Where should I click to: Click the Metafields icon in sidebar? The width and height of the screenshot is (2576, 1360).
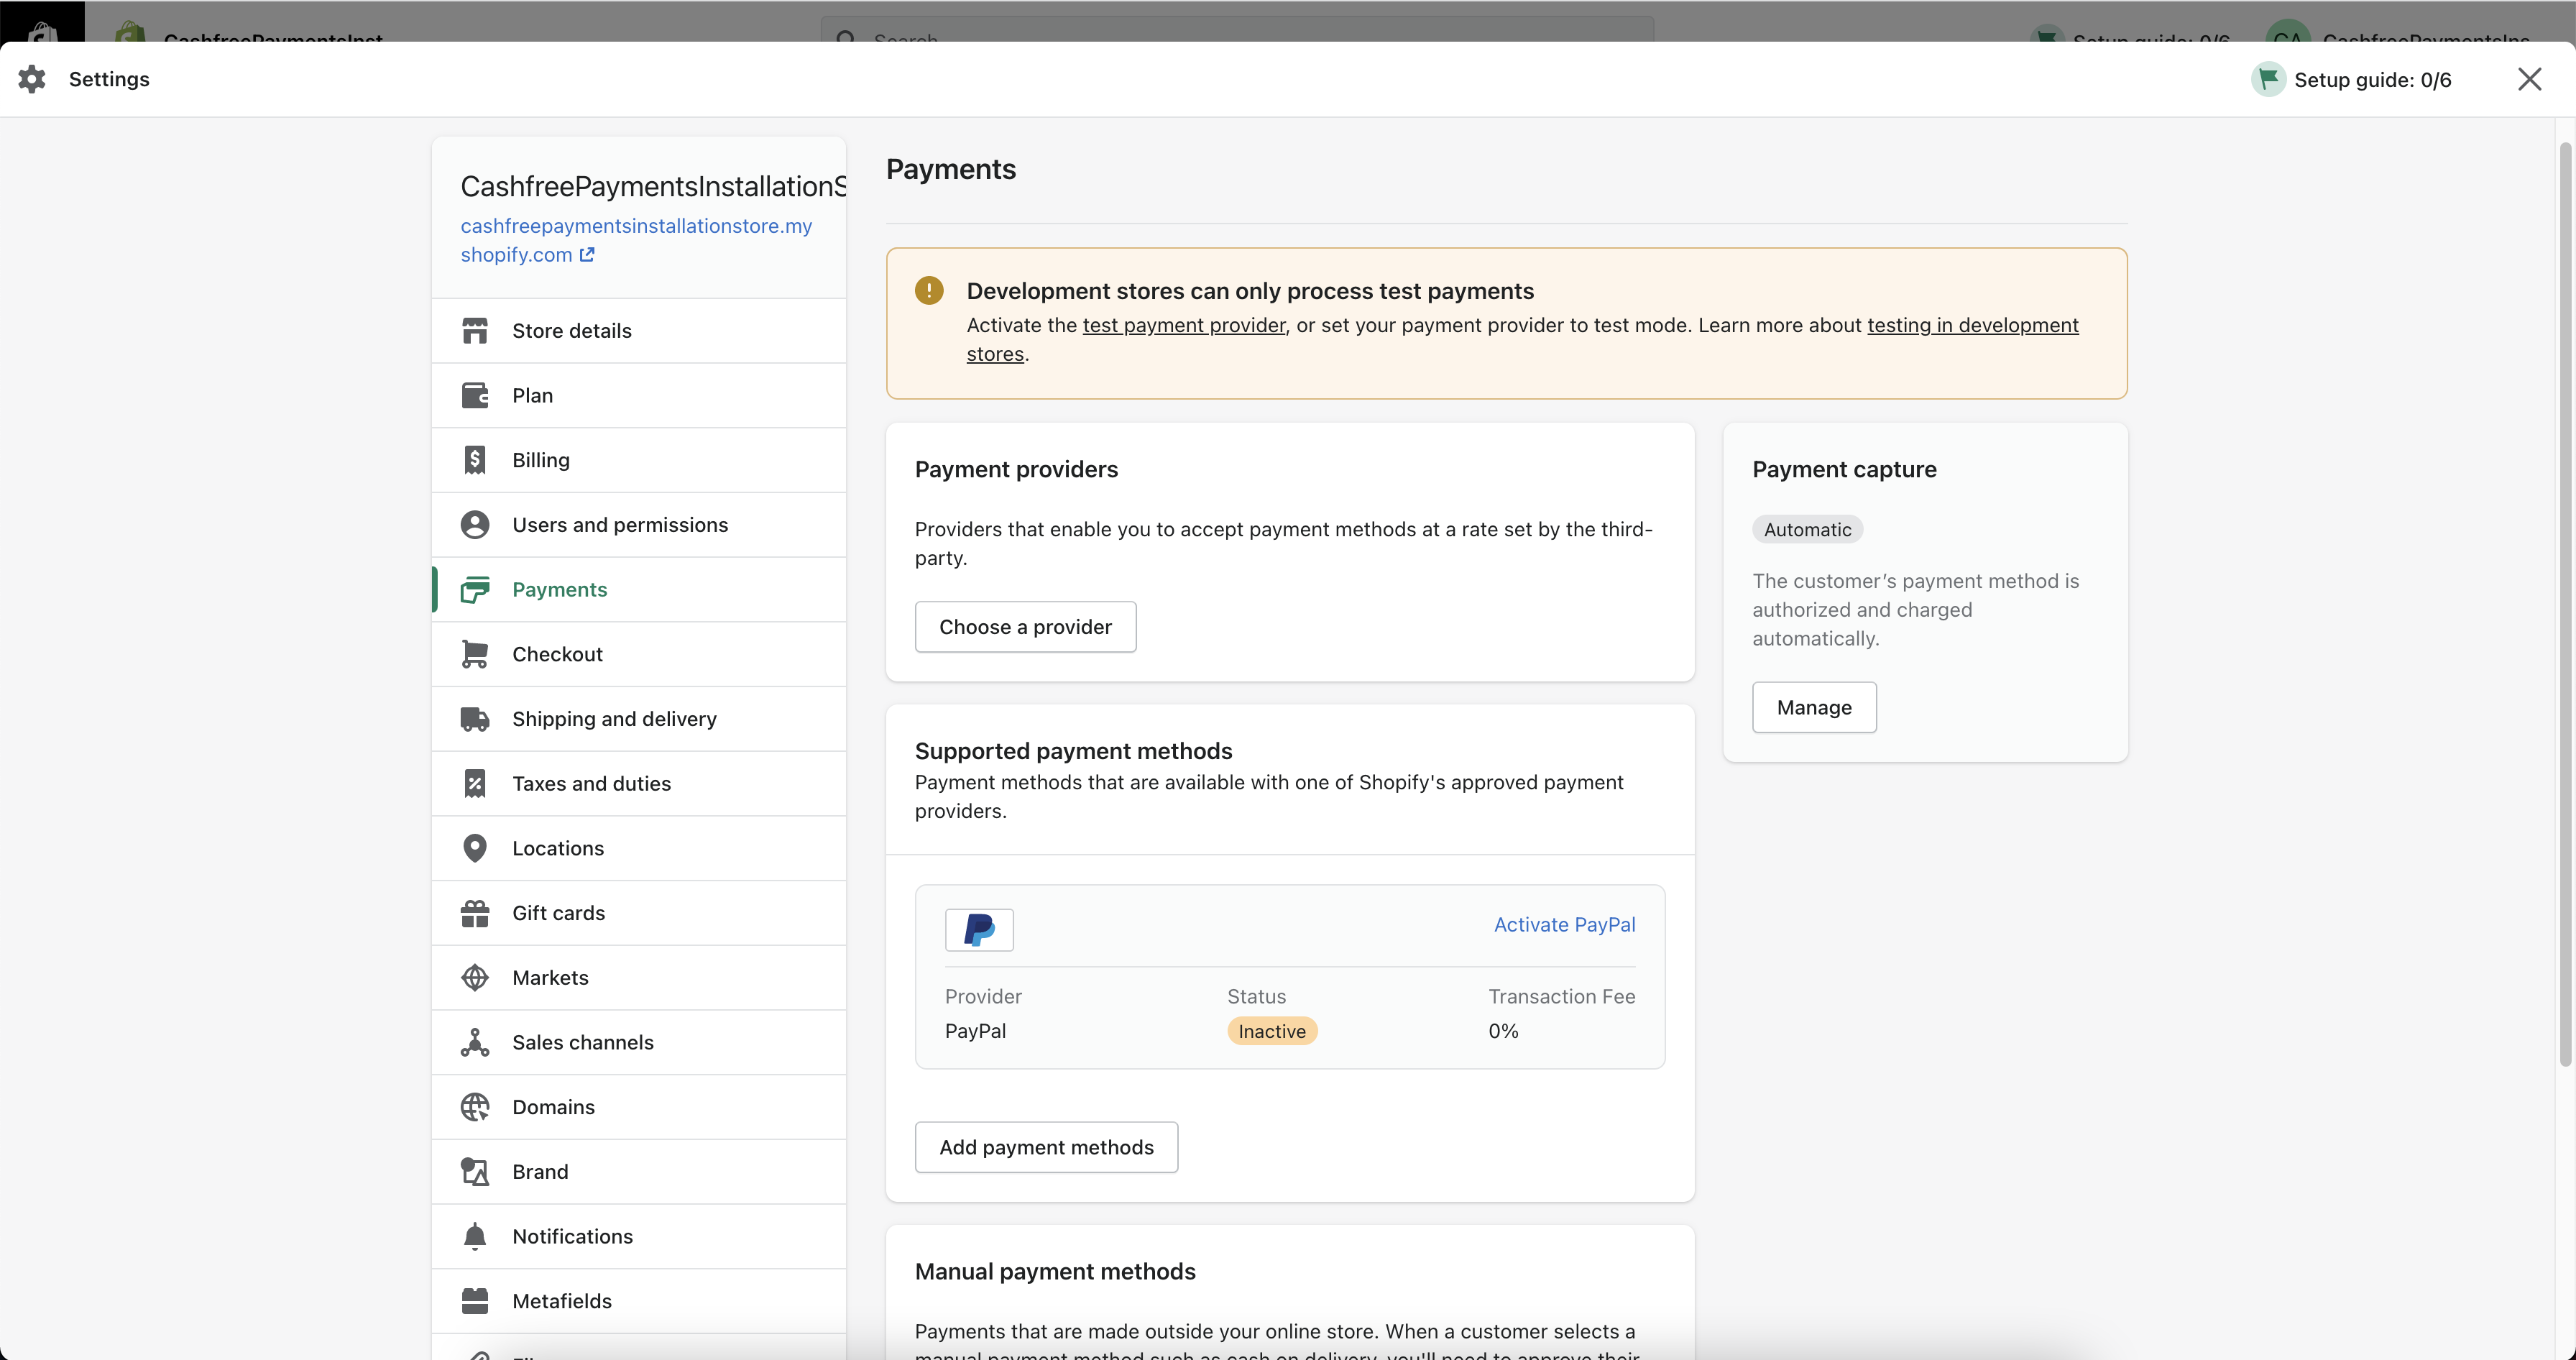pyautogui.click(x=475, y=1301)
